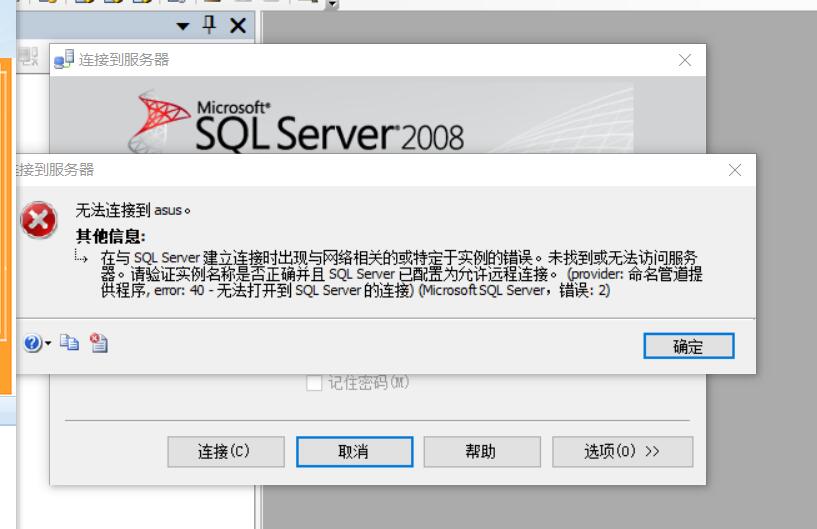Screen dimensions: 817x529
Task: Click the red error icon
Action: tap(39, 219)
